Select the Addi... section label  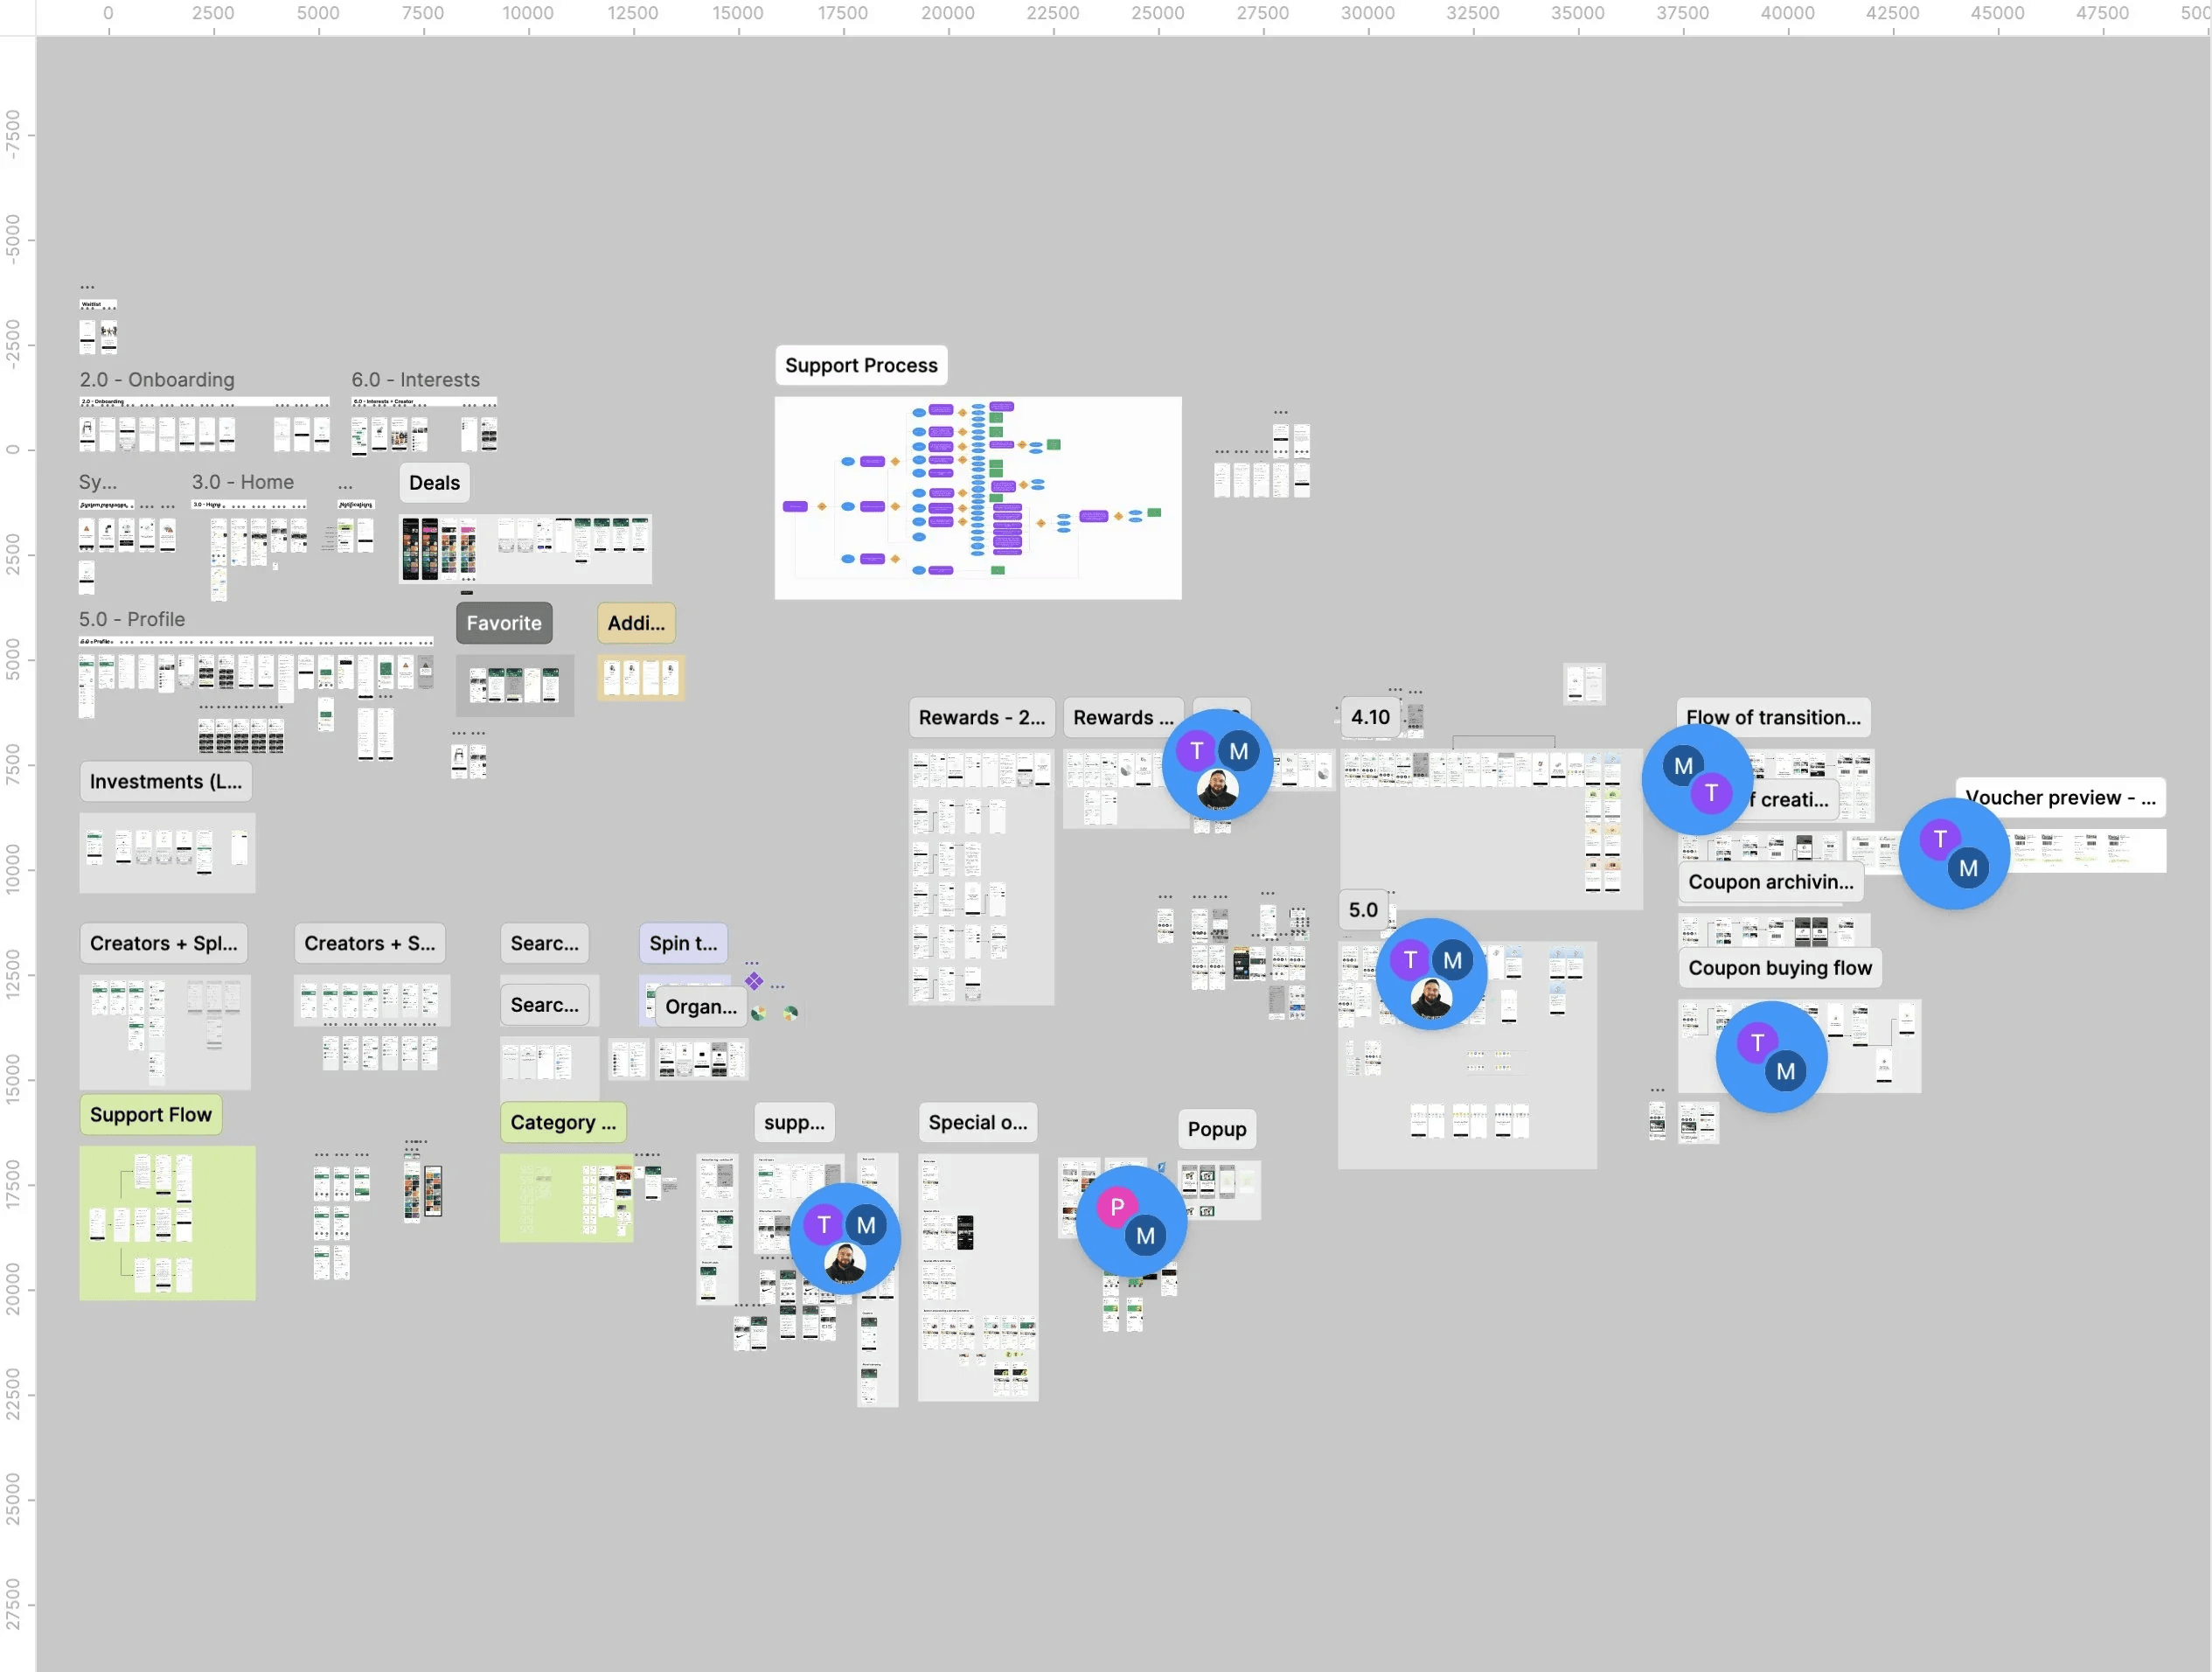[636, 623]
